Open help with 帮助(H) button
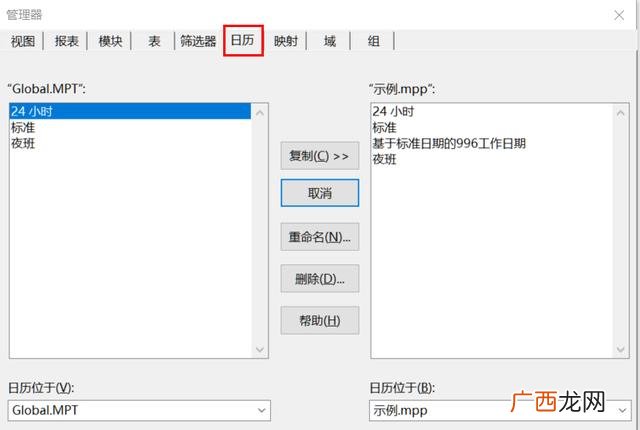This screenshot has height=430, width=640. point(320,321)
